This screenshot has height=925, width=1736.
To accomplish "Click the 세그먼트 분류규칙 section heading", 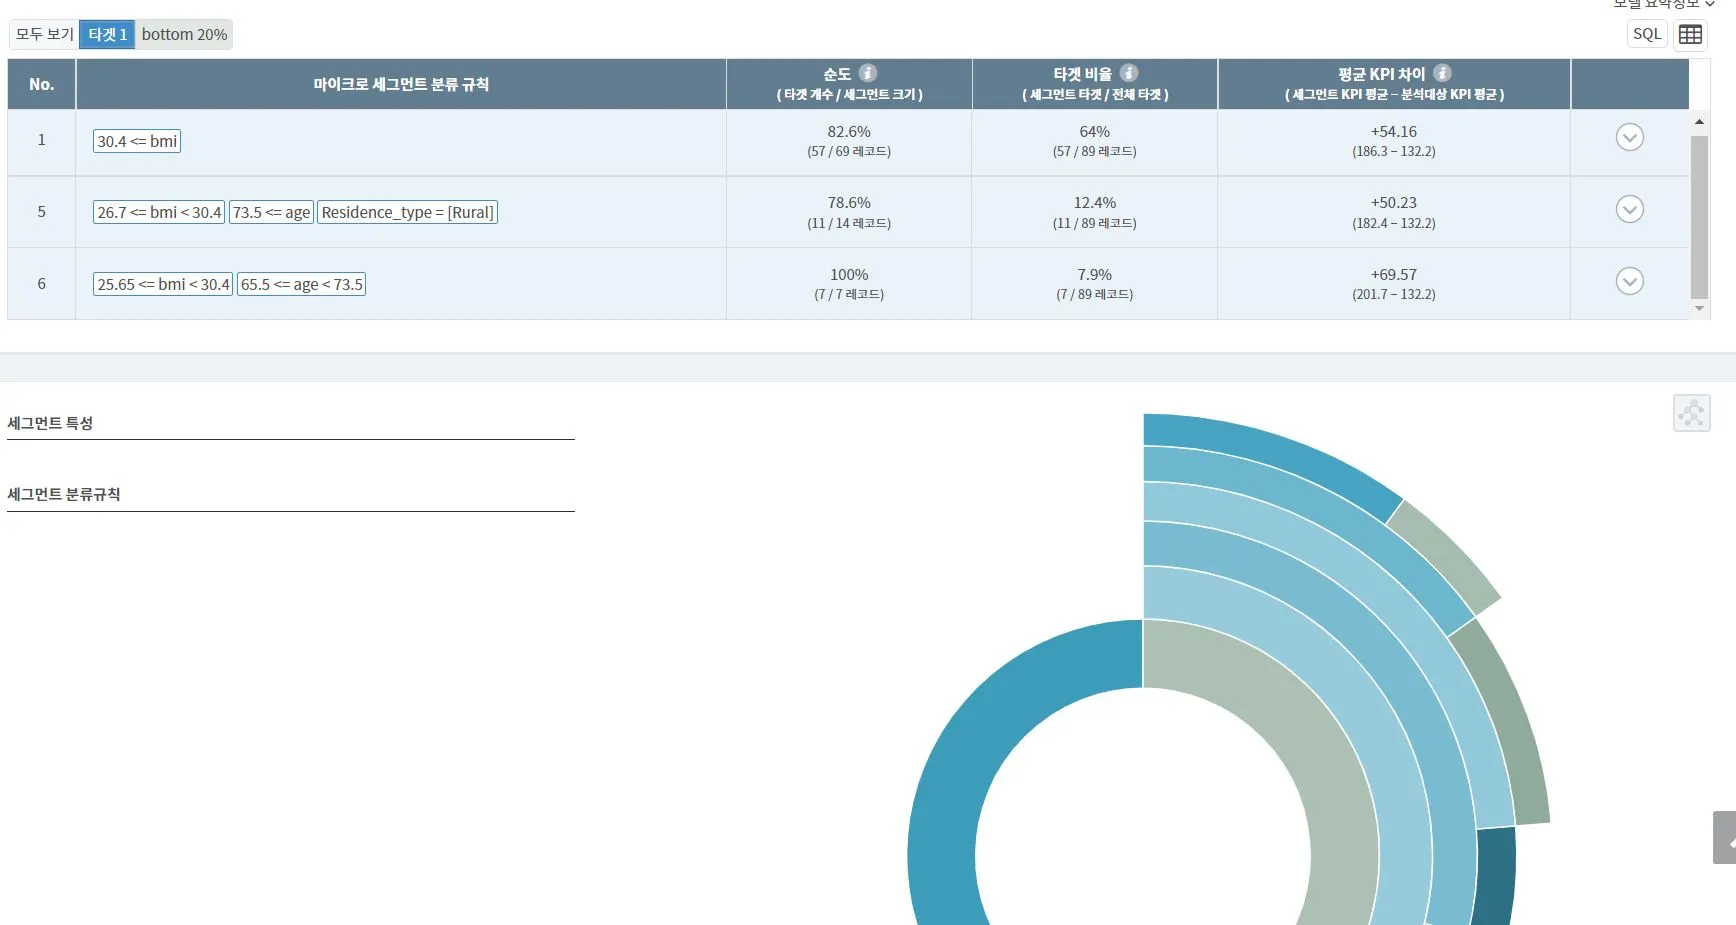I will pyautogui.click(x=64, y=494).
